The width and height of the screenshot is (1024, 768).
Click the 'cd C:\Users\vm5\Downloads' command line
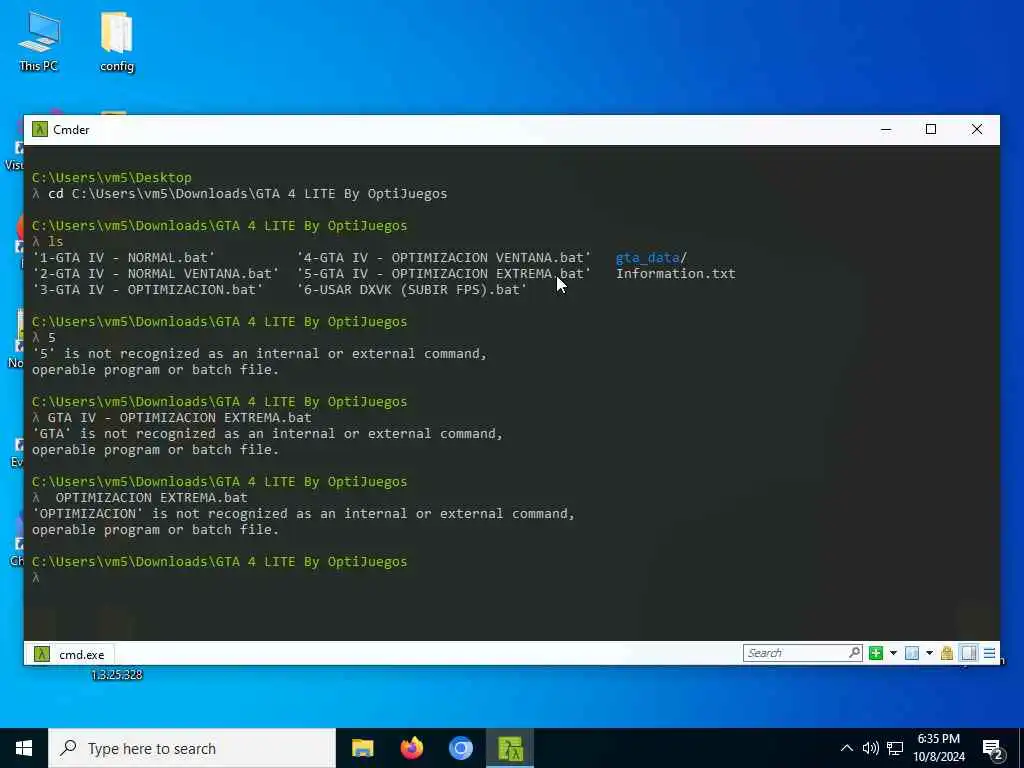click(240, 194)
